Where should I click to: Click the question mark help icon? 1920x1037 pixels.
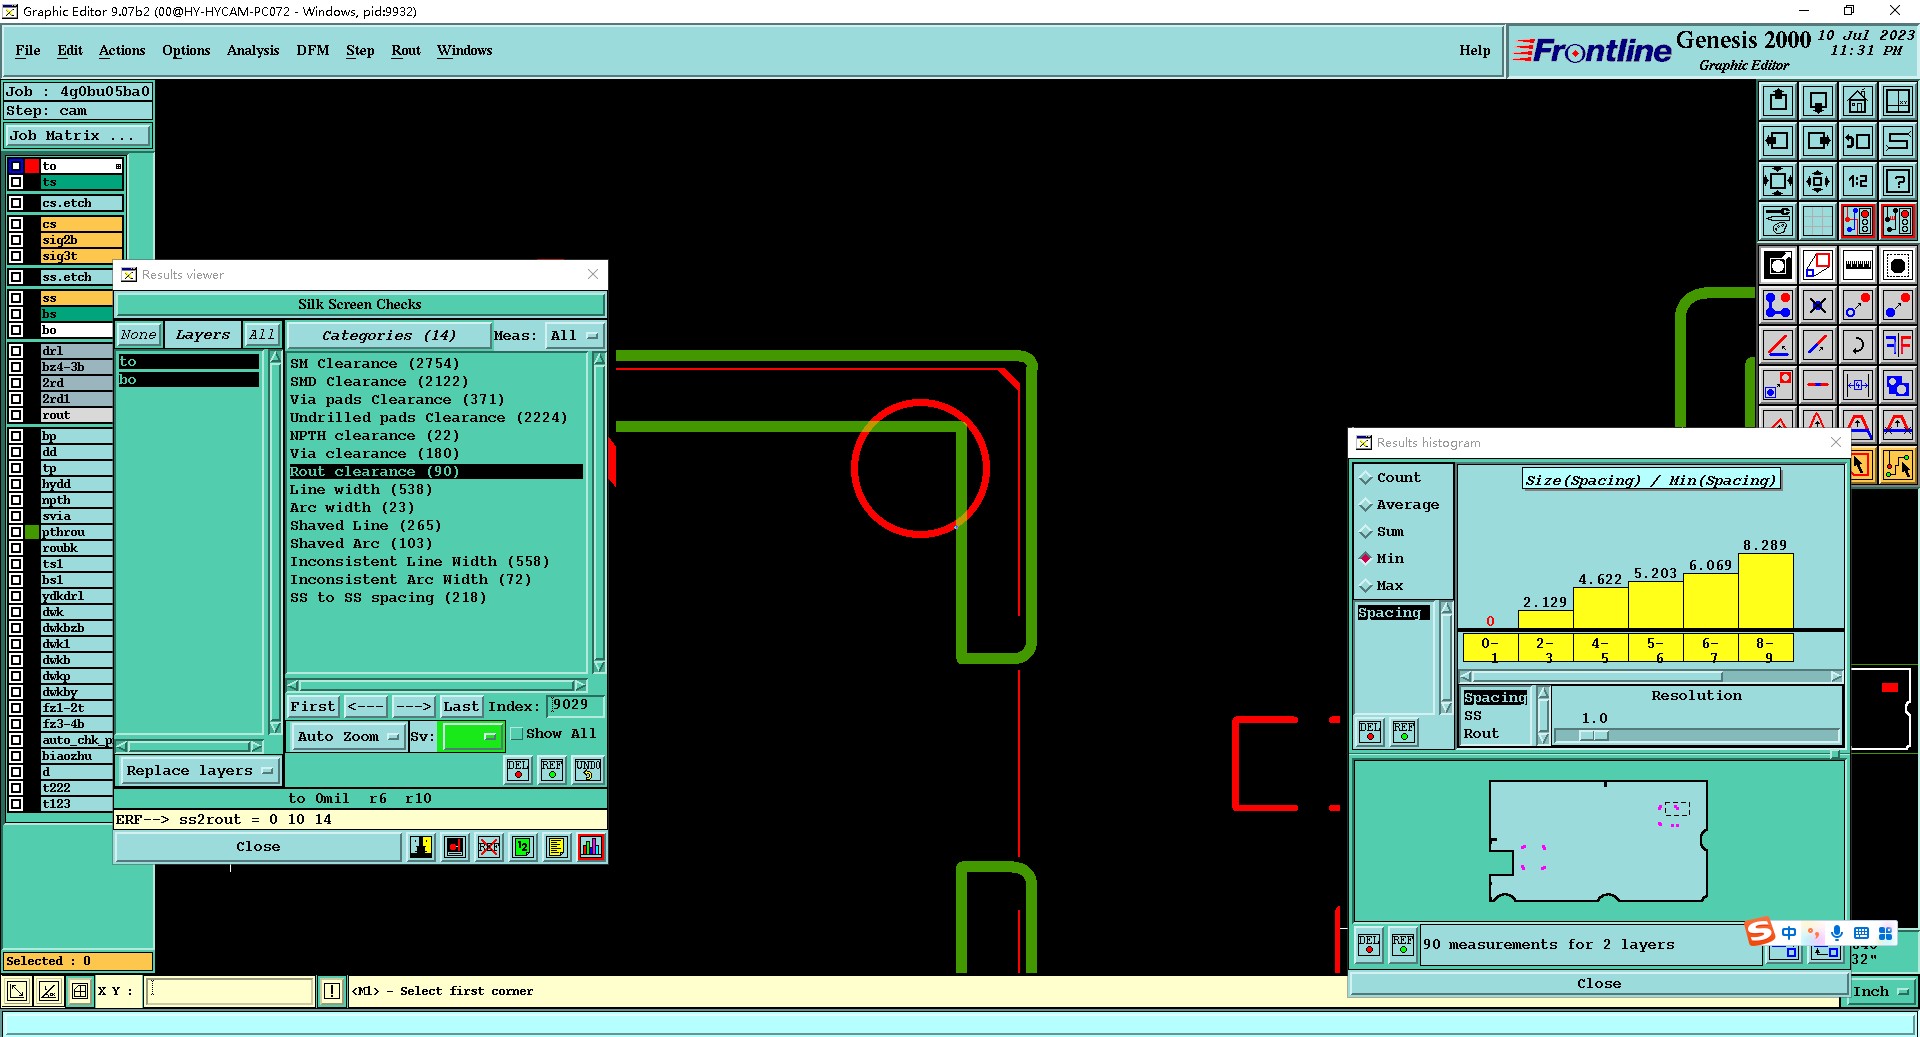[x=1897, y=181]
